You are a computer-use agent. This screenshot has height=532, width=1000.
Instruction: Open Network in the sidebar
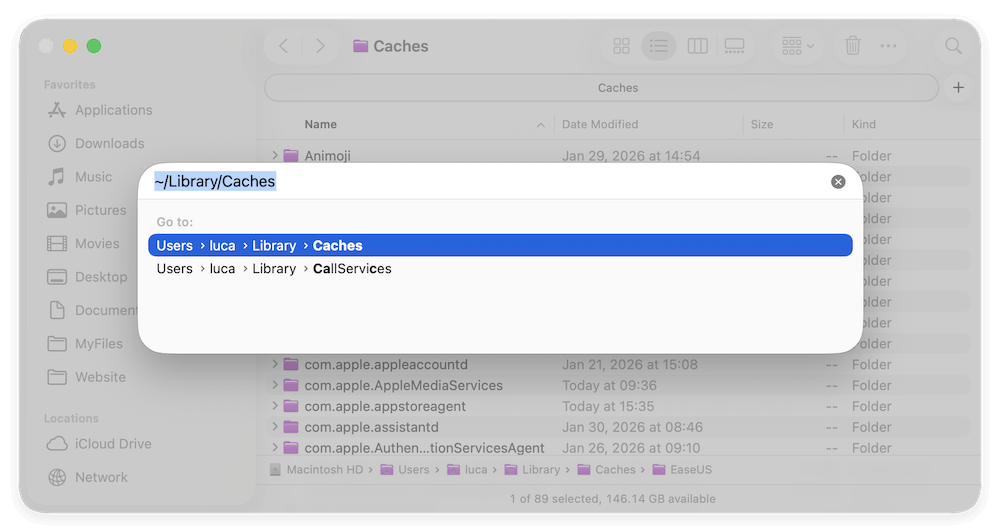[87, 477]
